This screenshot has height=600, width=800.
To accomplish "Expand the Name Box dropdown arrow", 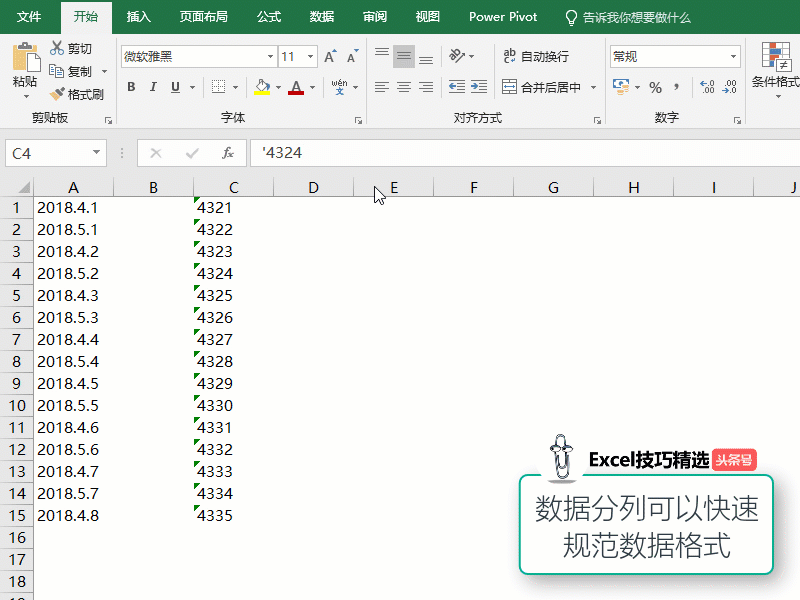I will (x=97, y=153).
